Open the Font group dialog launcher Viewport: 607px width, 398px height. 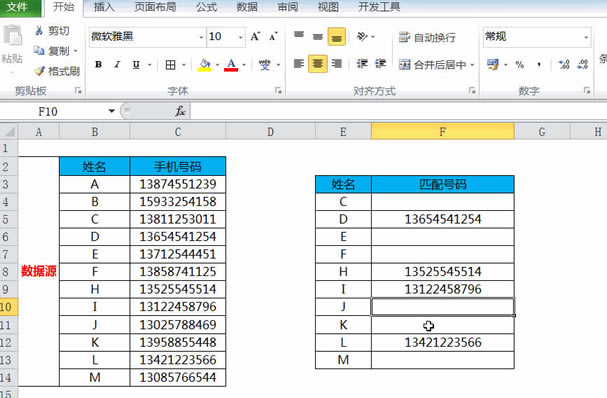pyautogui.click(x=278, y=90)
